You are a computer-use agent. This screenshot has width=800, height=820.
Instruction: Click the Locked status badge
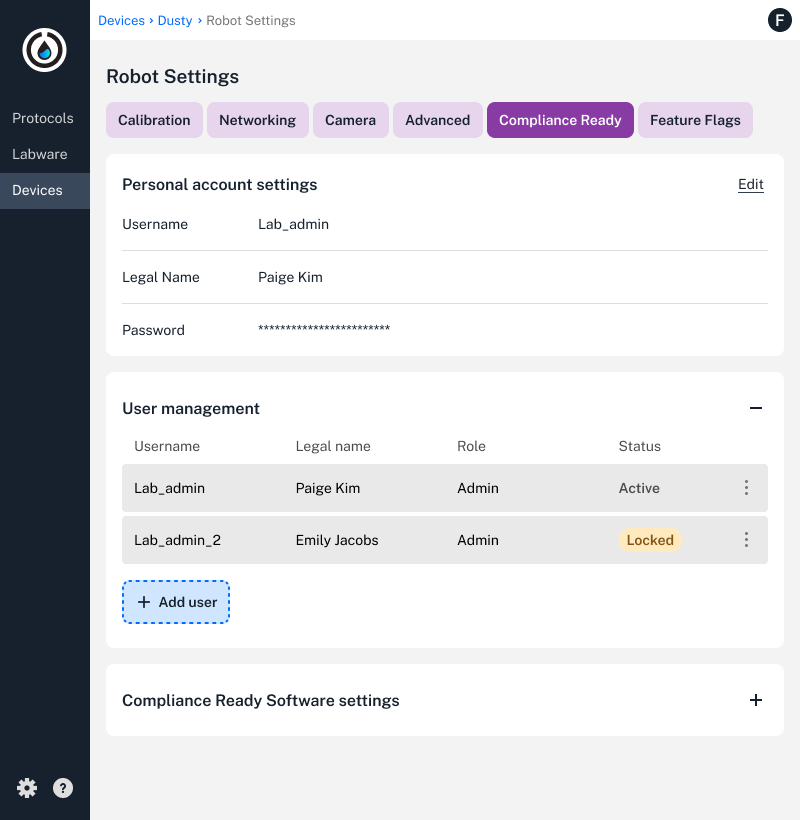click(650, 540)
